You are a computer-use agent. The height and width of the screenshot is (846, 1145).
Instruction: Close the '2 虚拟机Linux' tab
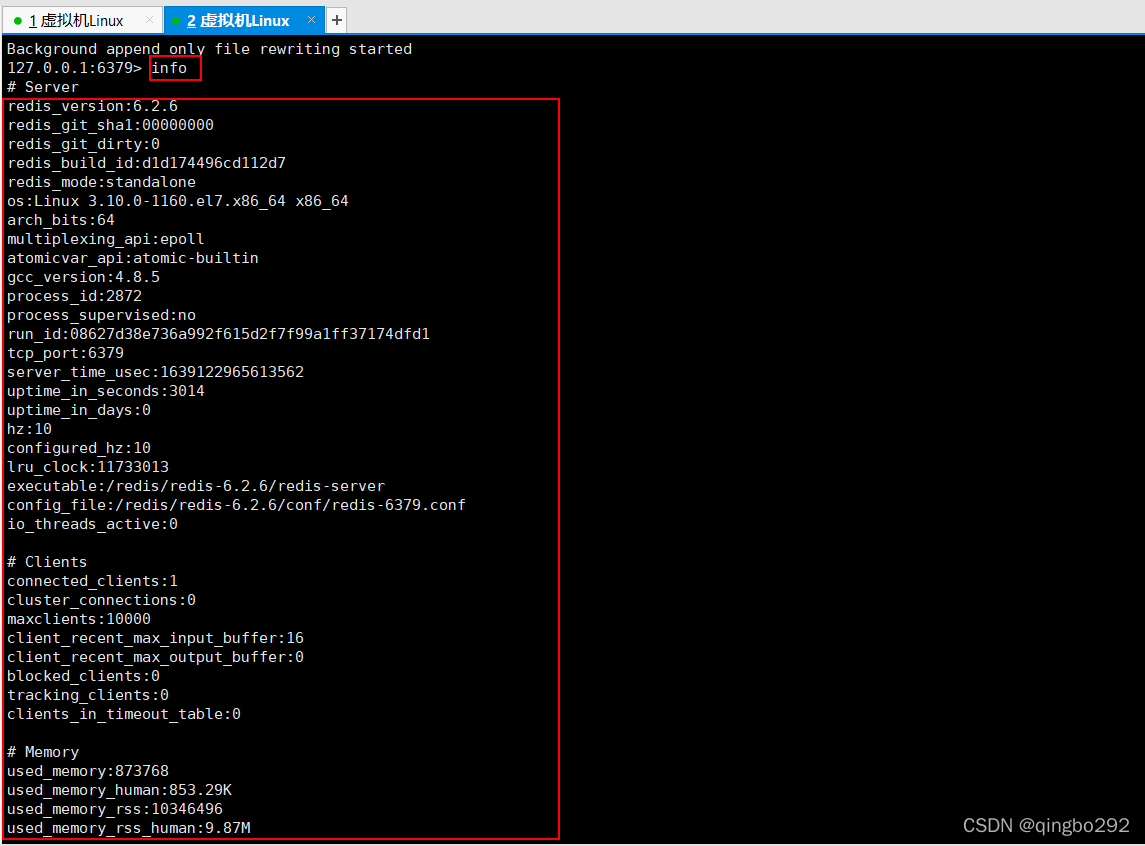coord(311,20)
